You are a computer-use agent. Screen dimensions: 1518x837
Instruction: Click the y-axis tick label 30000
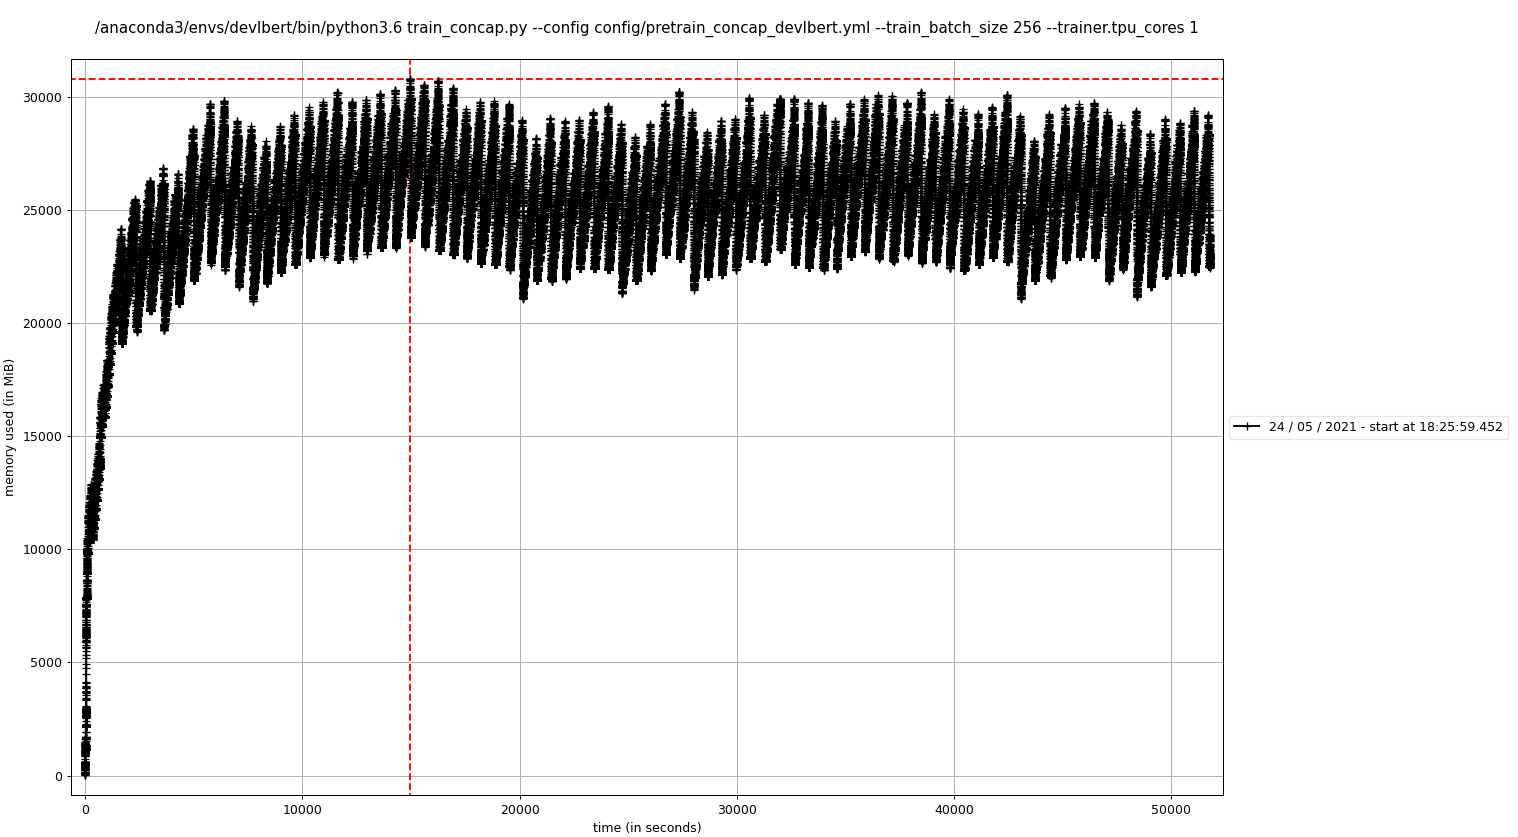pos(43,97)
